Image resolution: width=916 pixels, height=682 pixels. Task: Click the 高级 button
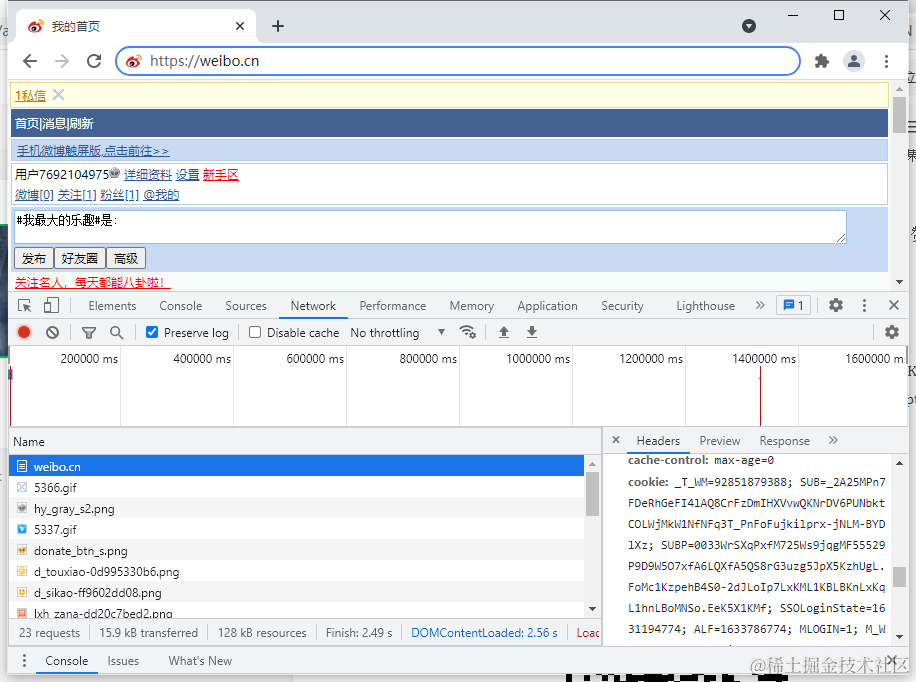126,258
